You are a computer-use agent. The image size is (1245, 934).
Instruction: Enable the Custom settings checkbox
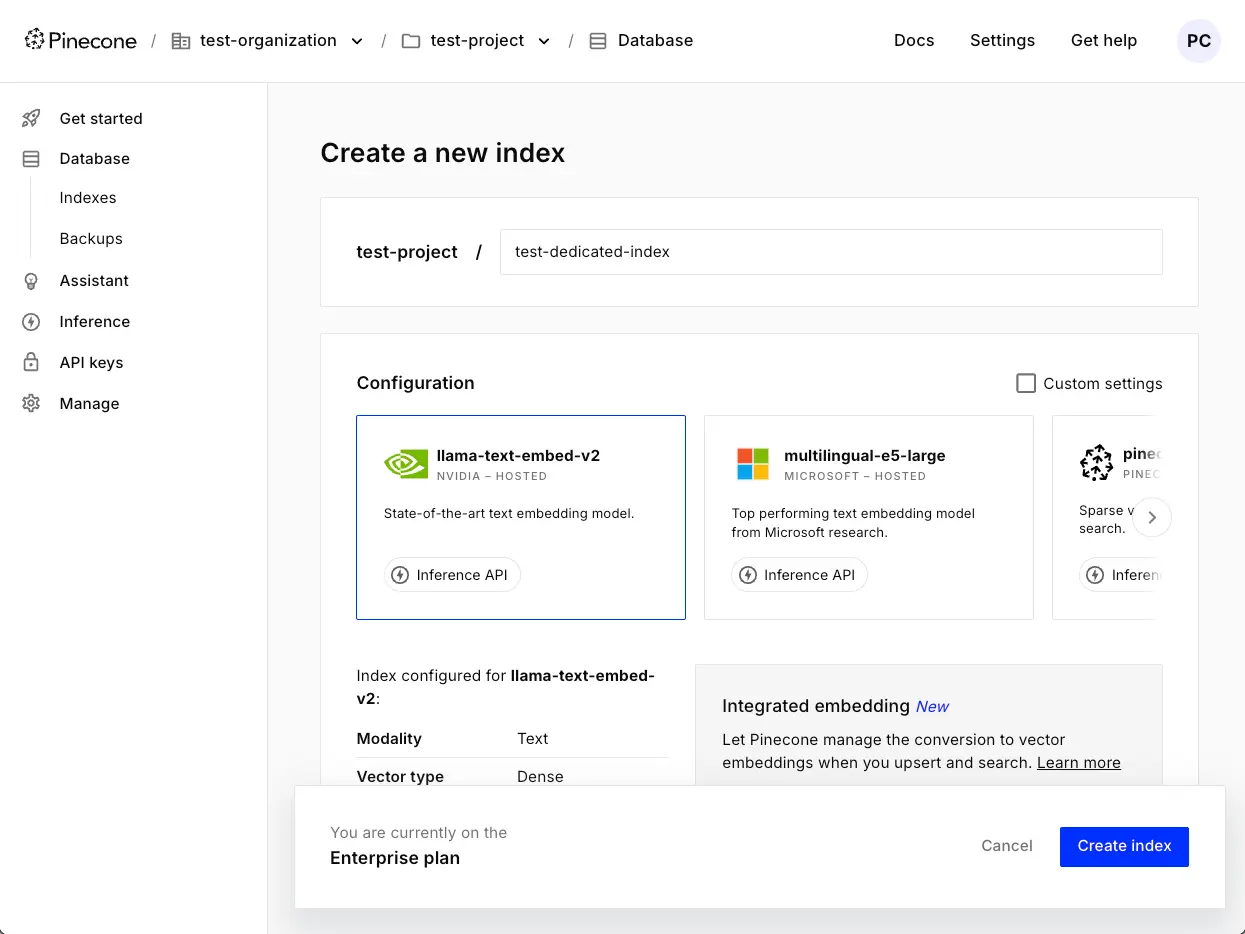pyautogui.click(x=1026, y=383)
